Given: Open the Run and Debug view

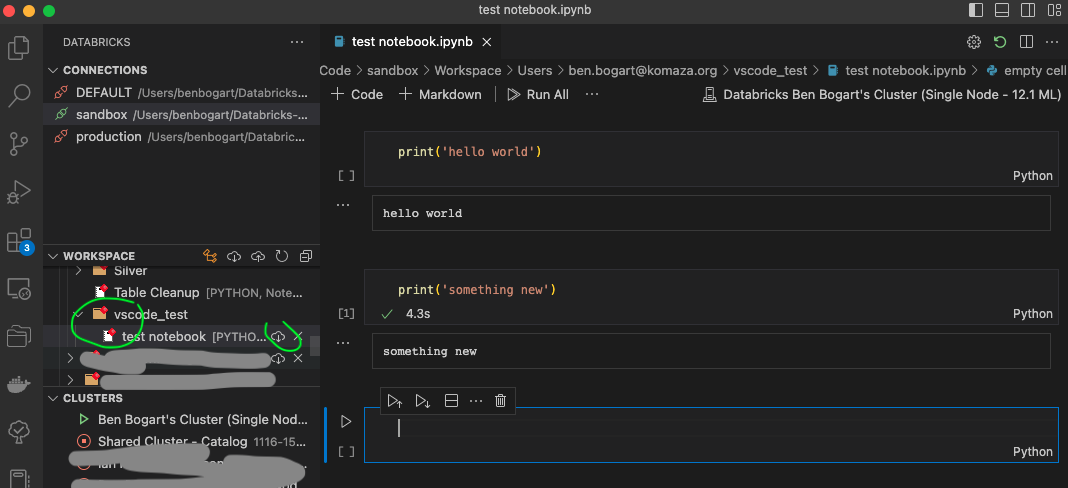Looking at the screenshot, I should (18, 192).
